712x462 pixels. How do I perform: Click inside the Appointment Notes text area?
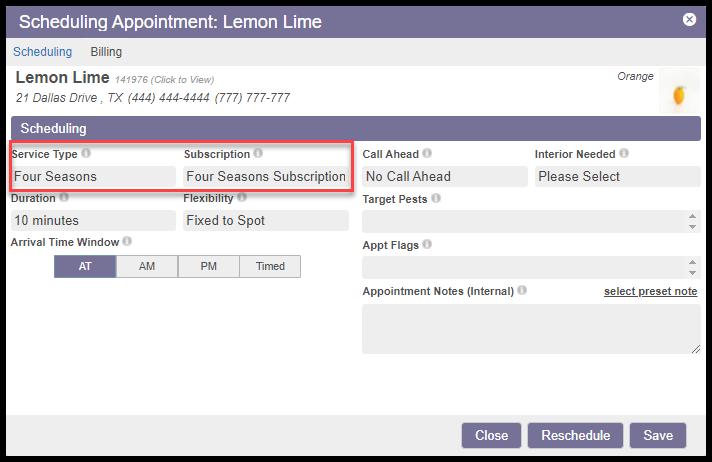click(x=530, y=329)
